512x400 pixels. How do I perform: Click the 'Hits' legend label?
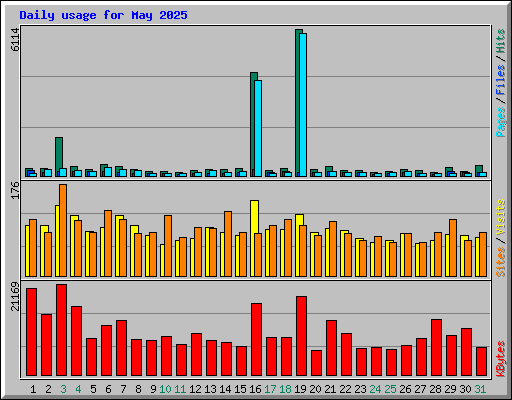click(x=501, y=41)
